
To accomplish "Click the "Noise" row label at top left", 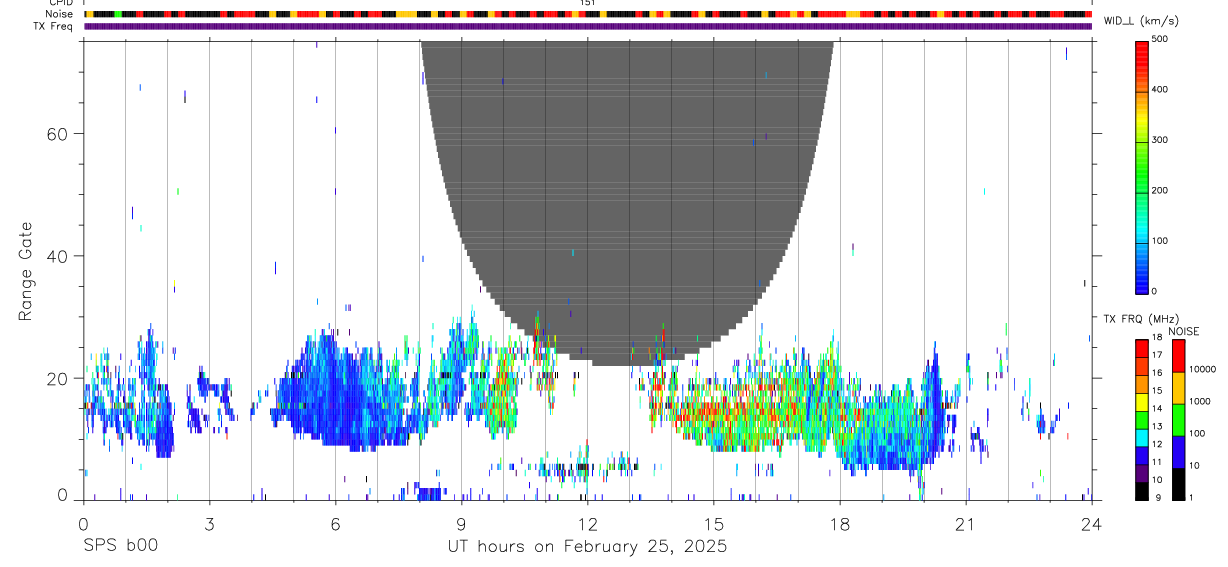I will tap(59, 14).
